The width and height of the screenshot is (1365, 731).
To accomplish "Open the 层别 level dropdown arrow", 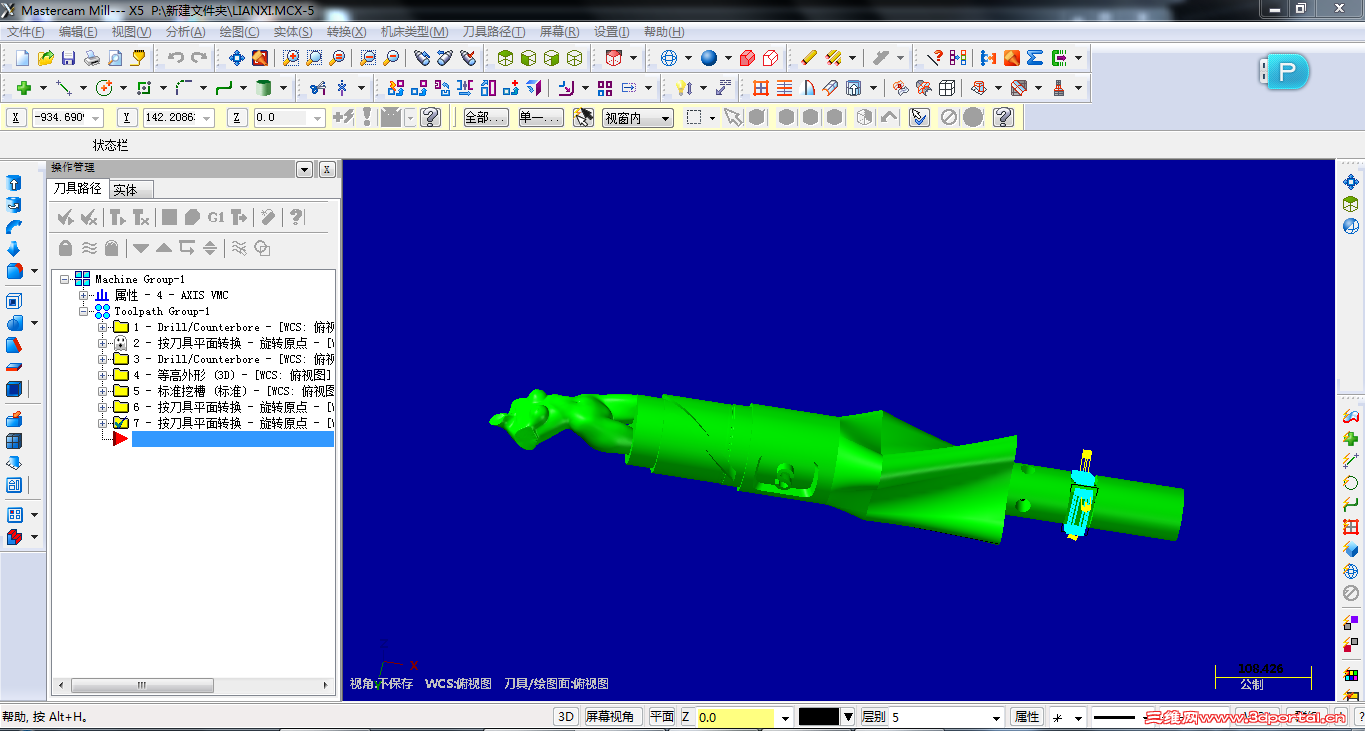I will coord(996,718).
